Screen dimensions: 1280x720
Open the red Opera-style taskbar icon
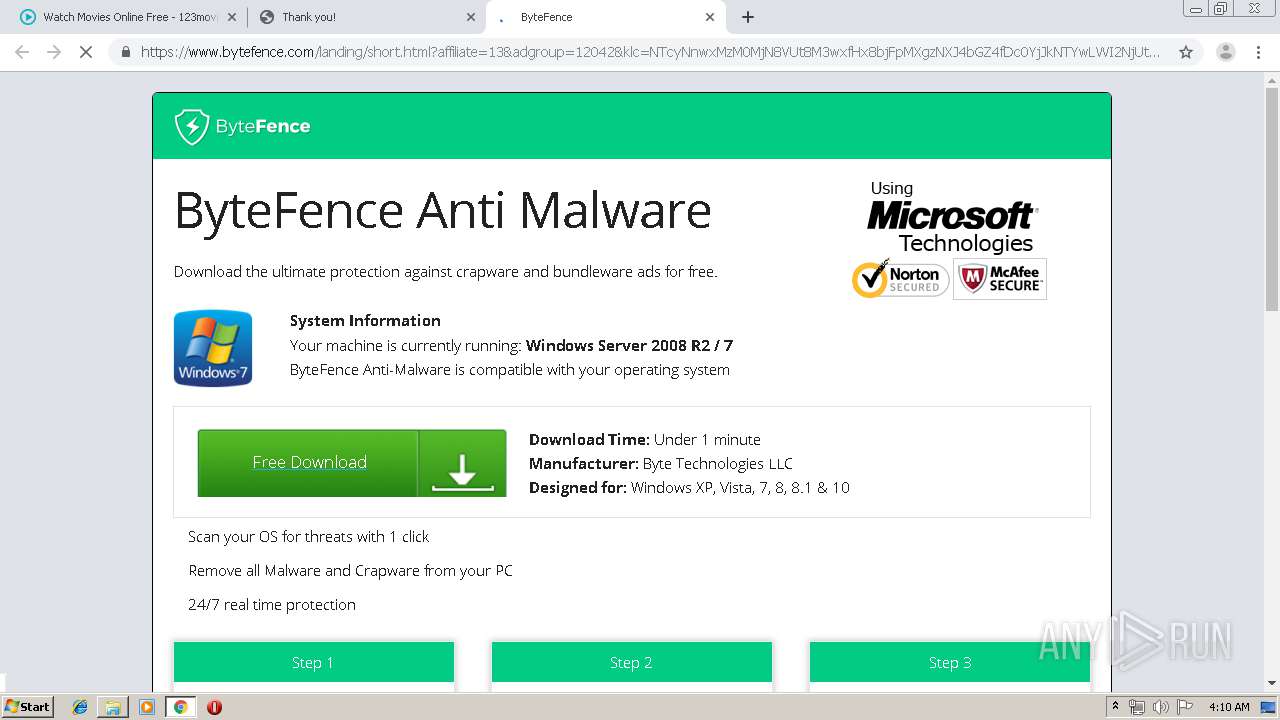(214, 707)
